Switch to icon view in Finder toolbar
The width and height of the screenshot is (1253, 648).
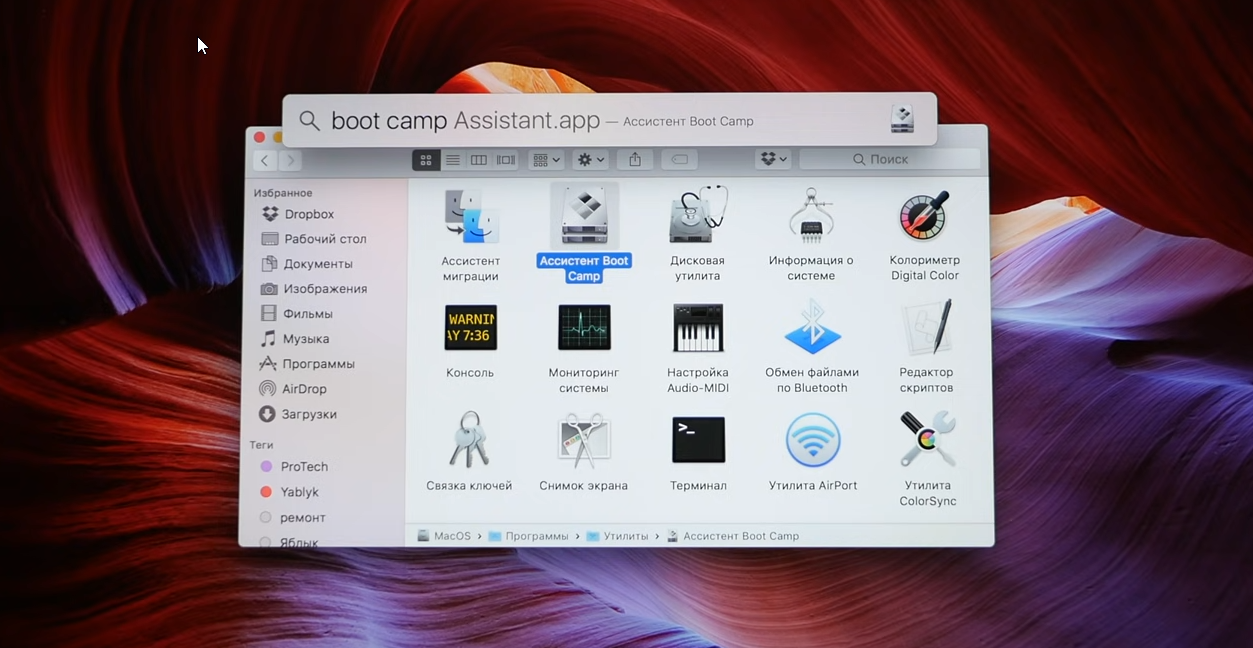point(426,160)
